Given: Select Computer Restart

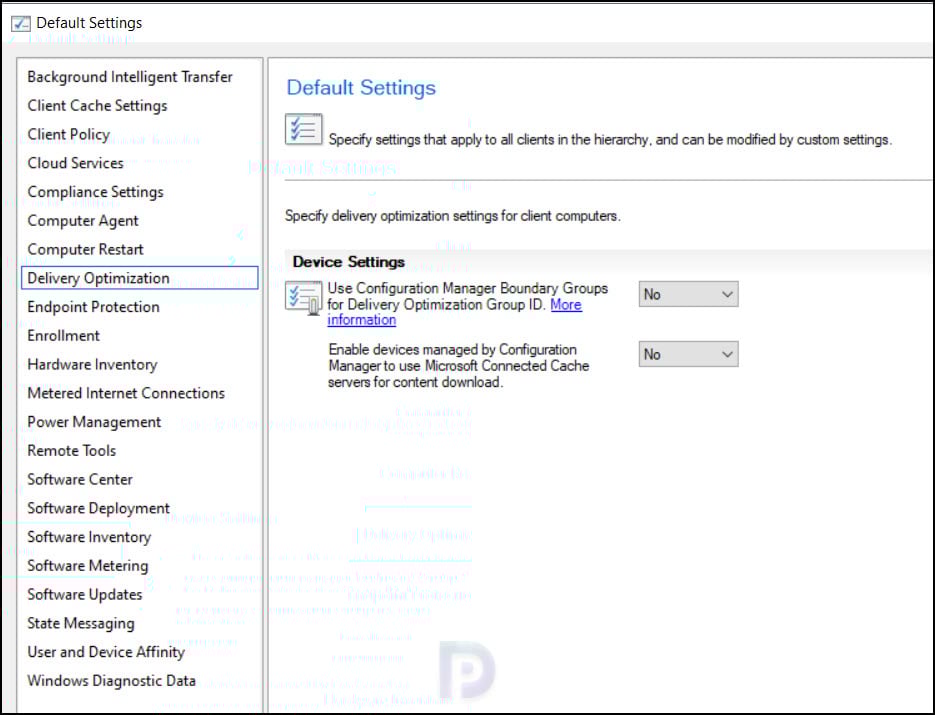Looking at the screenshot, I should pos(85,249).
